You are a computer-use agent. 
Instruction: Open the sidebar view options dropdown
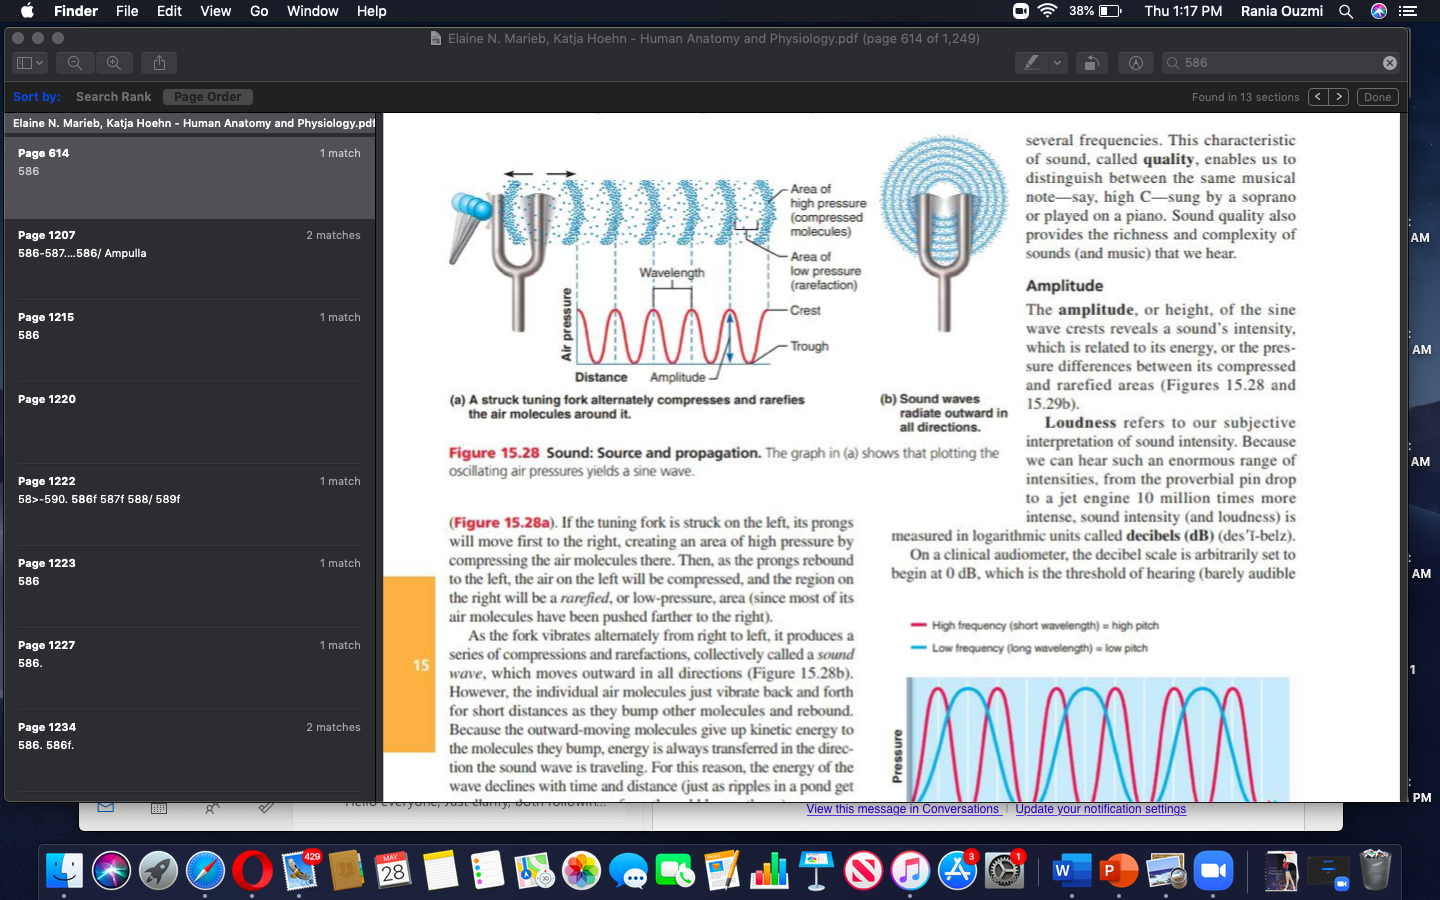[x=31, y=63]
